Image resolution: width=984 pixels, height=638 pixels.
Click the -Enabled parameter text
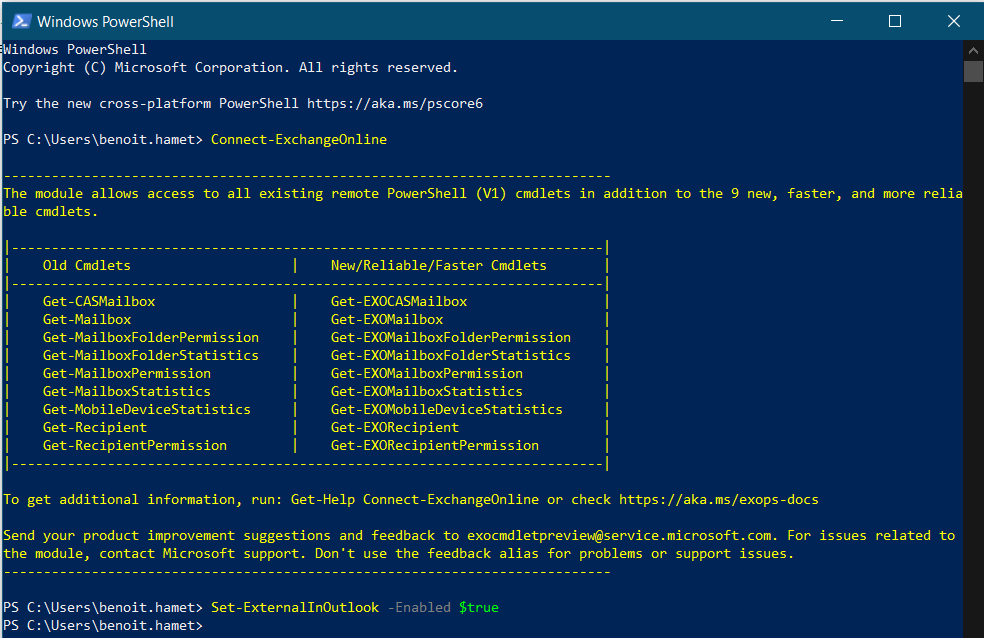418,608
